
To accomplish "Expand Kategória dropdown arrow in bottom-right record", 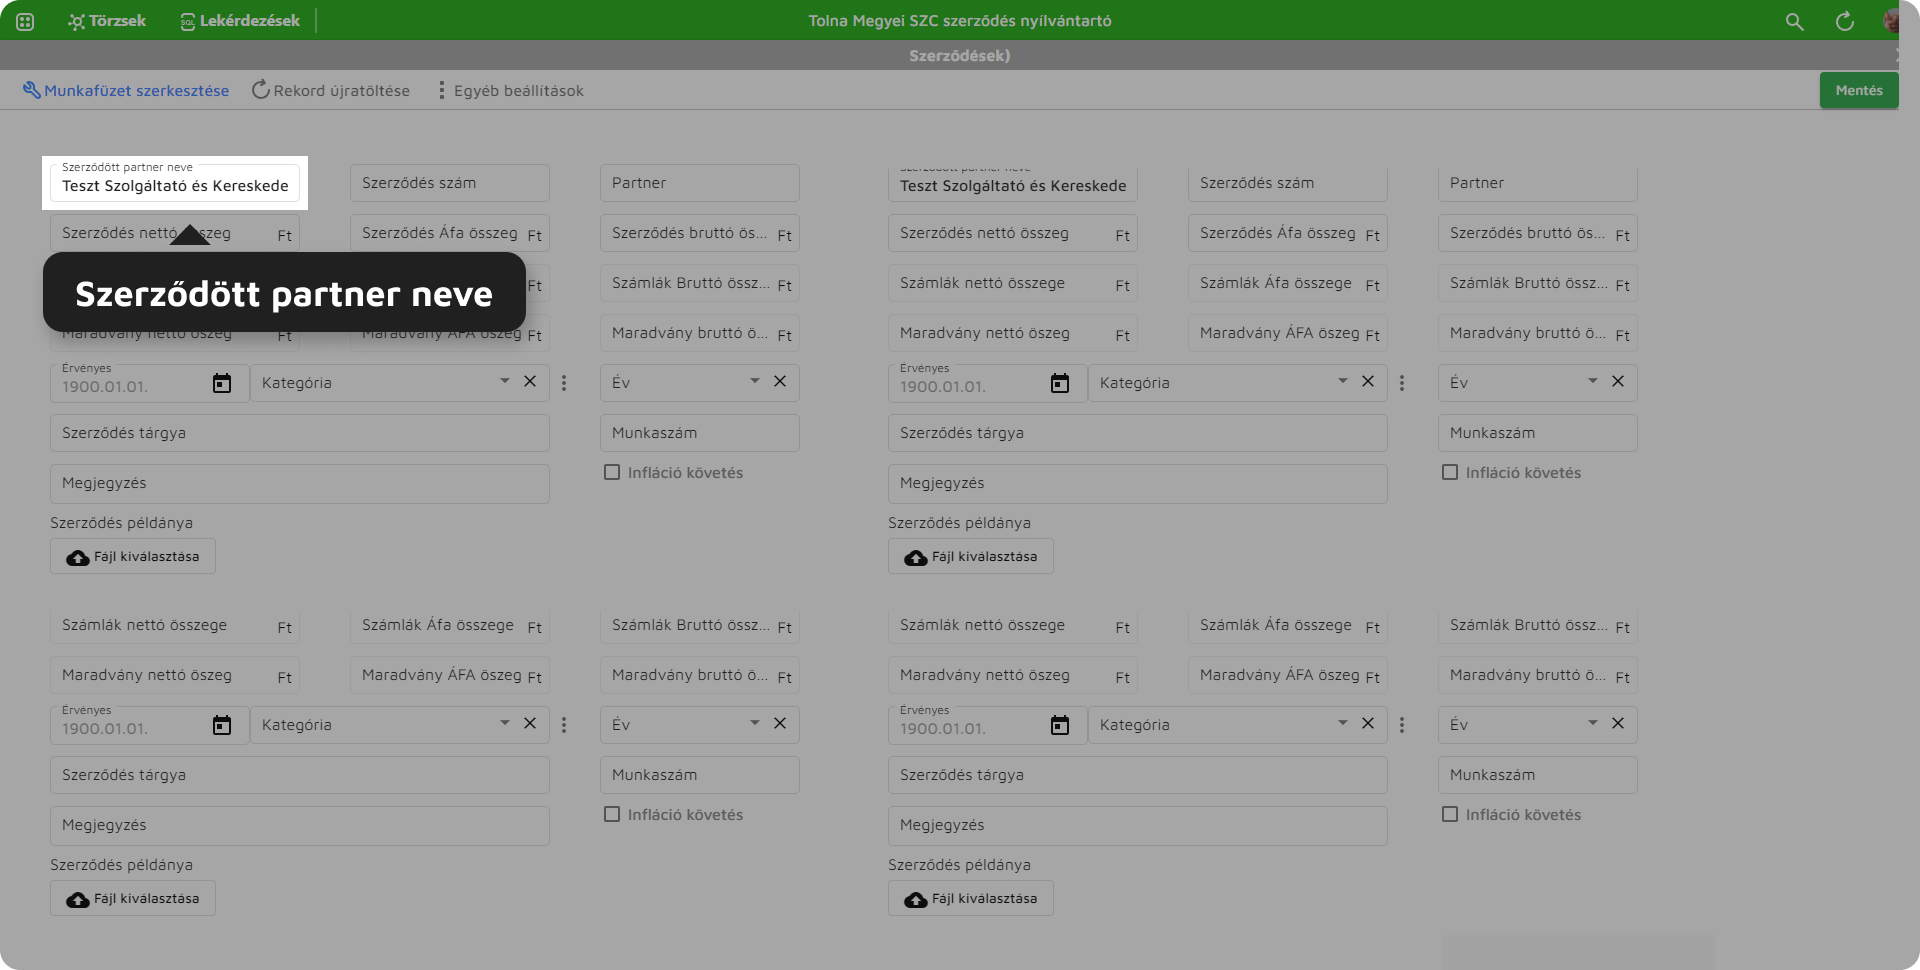I will 1343,723.
